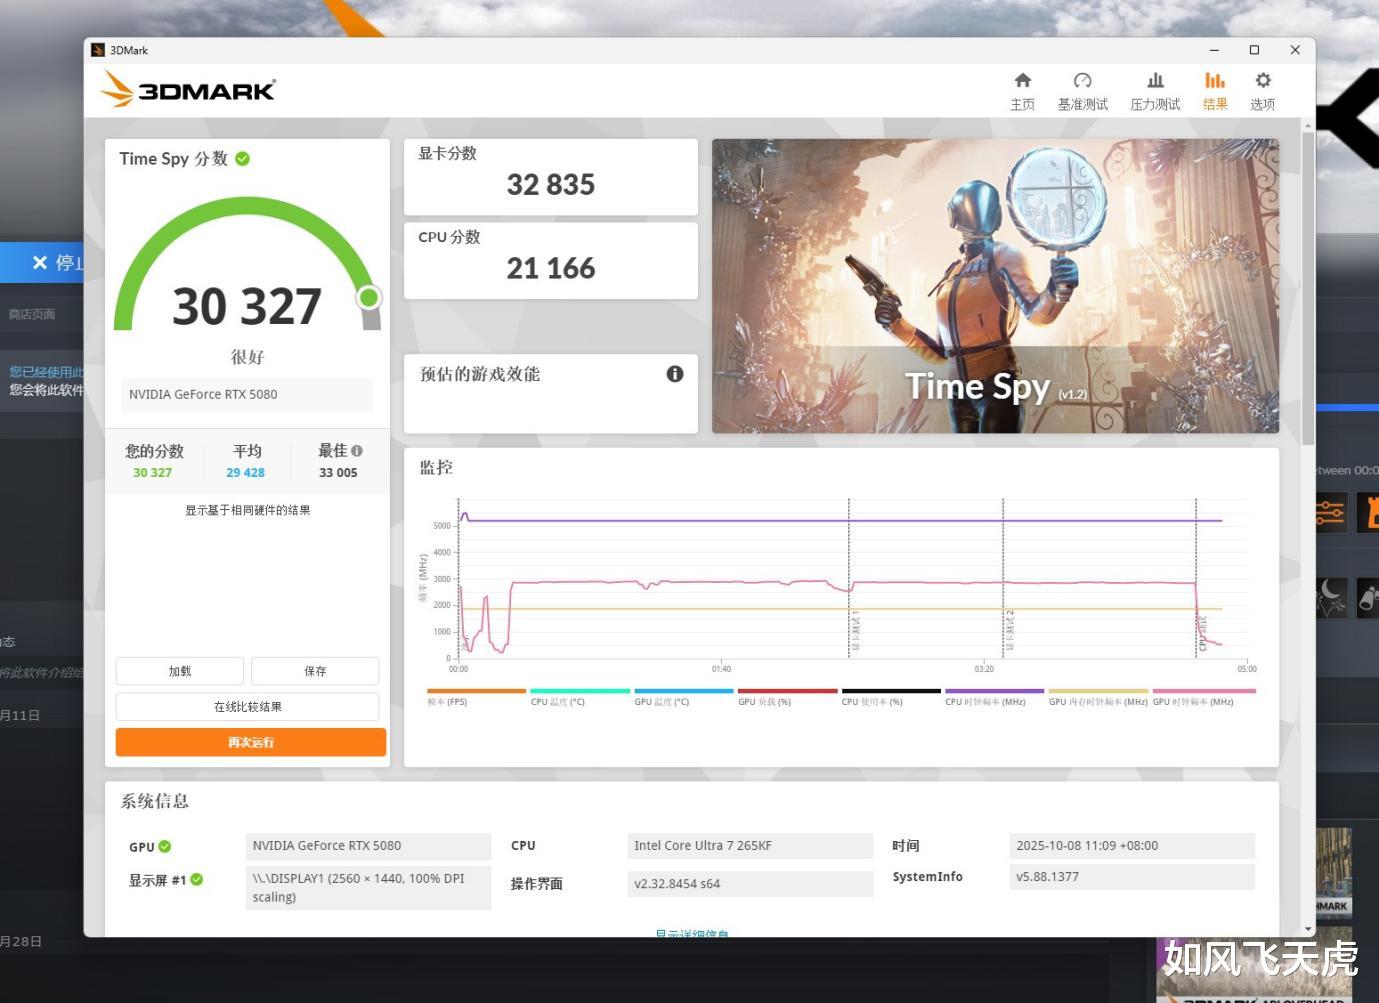This screenshot has height=1003, width=1379.
Task: Click the green validation check beside Time Spy 分数
Action: (243, 158)
